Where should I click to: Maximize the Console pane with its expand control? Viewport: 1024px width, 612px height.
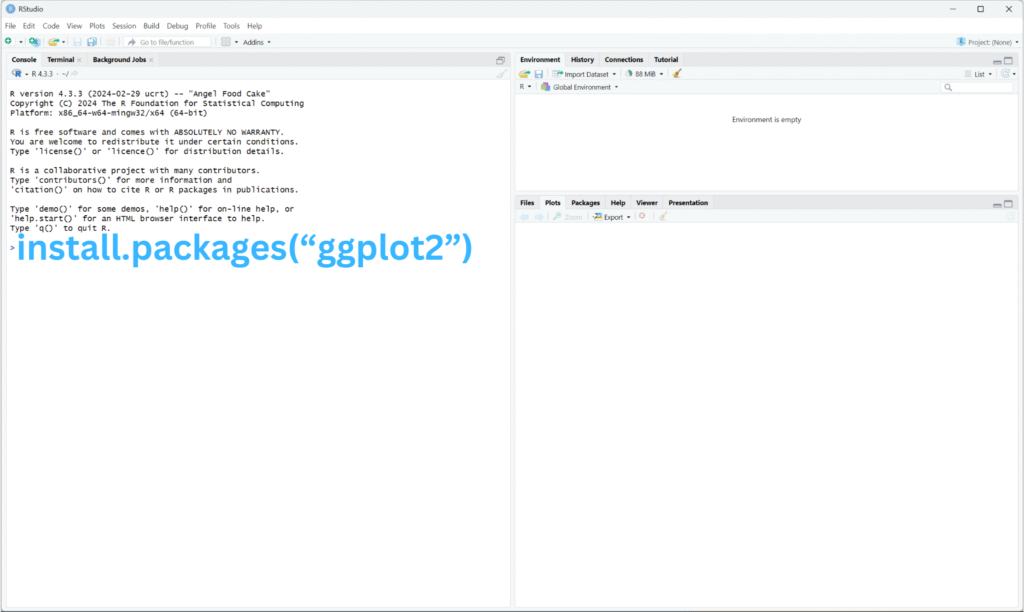point(500,59)
